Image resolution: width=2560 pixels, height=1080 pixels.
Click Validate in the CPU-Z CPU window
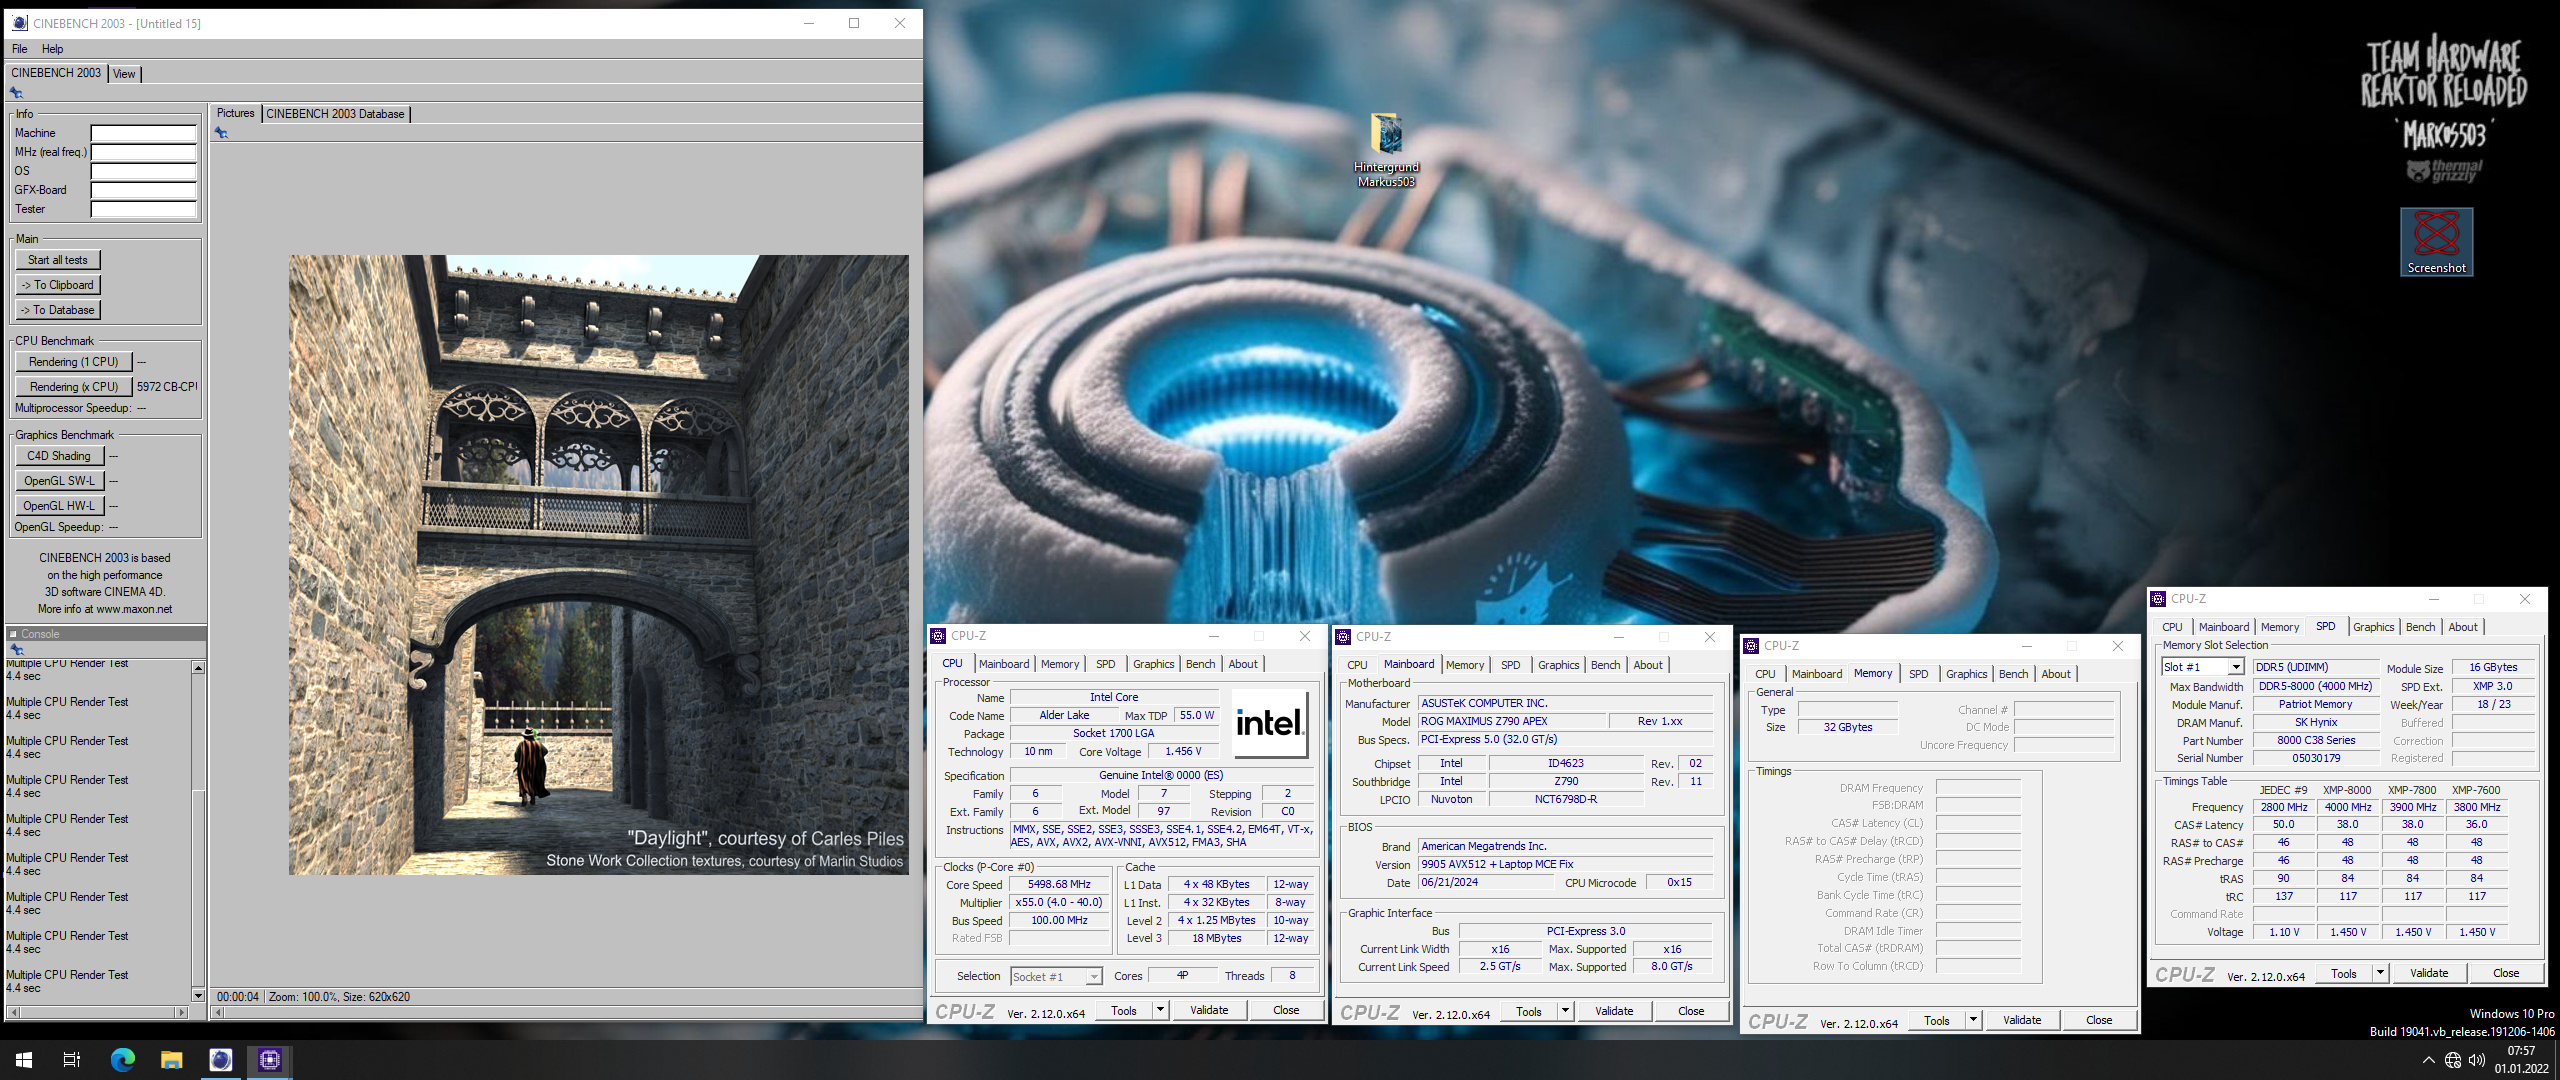point(1208,1010)
